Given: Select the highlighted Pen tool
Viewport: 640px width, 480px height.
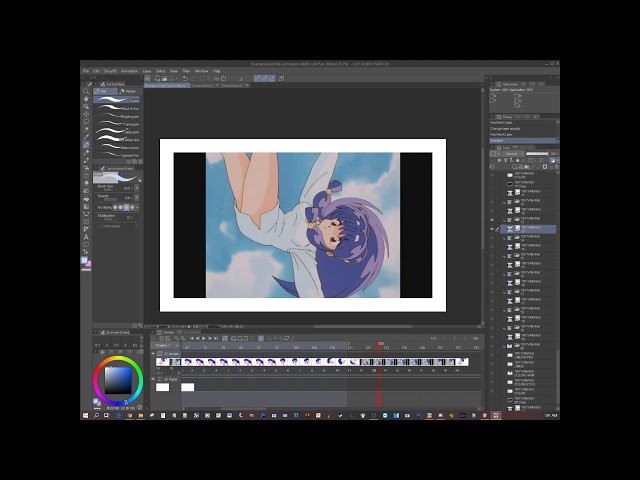Looking at the screenshot, I should pos(86,145).
